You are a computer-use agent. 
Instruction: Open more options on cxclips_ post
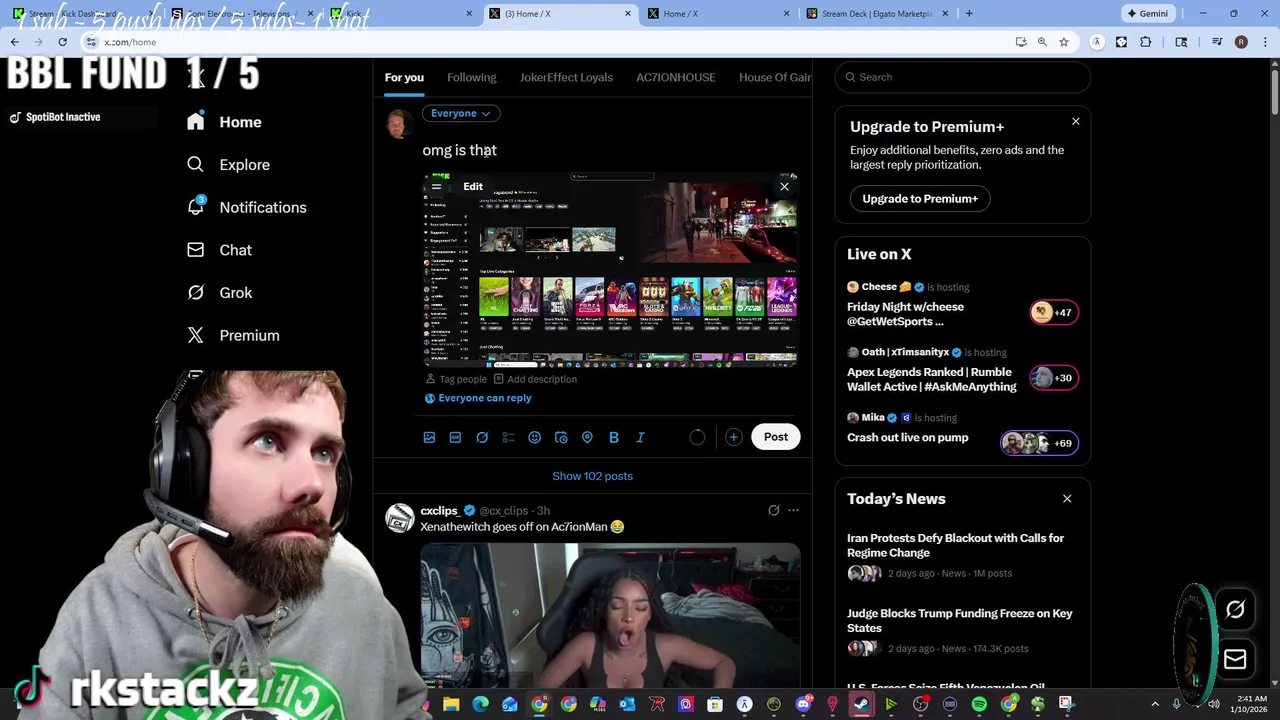tap(793, 510)
